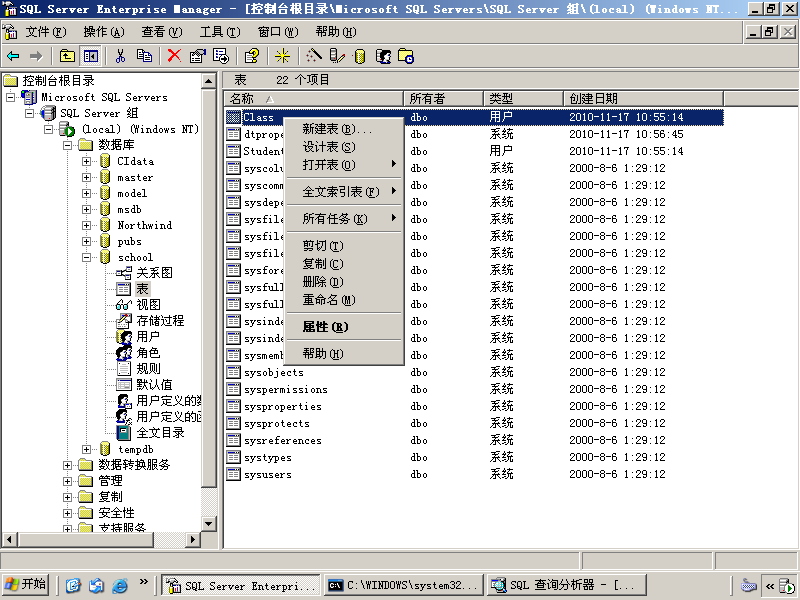Click the Forward arrow toolbar icon
This screenshot has width=800, height=600.
point(36,56)
